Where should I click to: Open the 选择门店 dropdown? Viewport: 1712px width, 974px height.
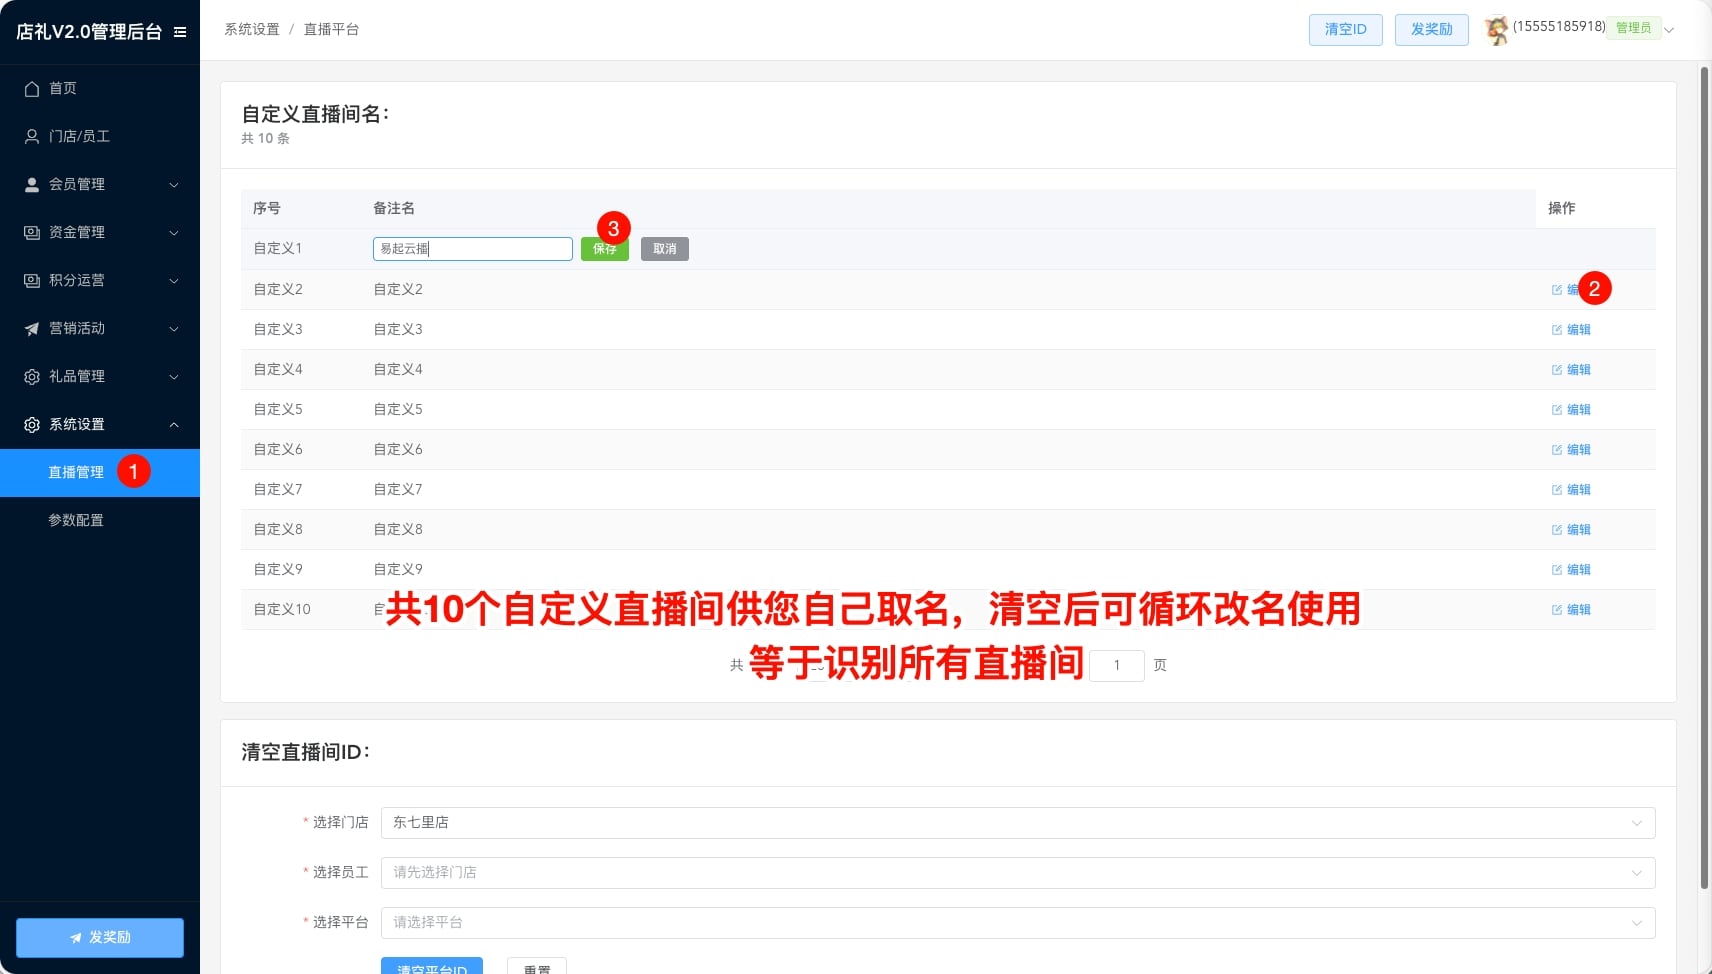[x=1017, y=823]
